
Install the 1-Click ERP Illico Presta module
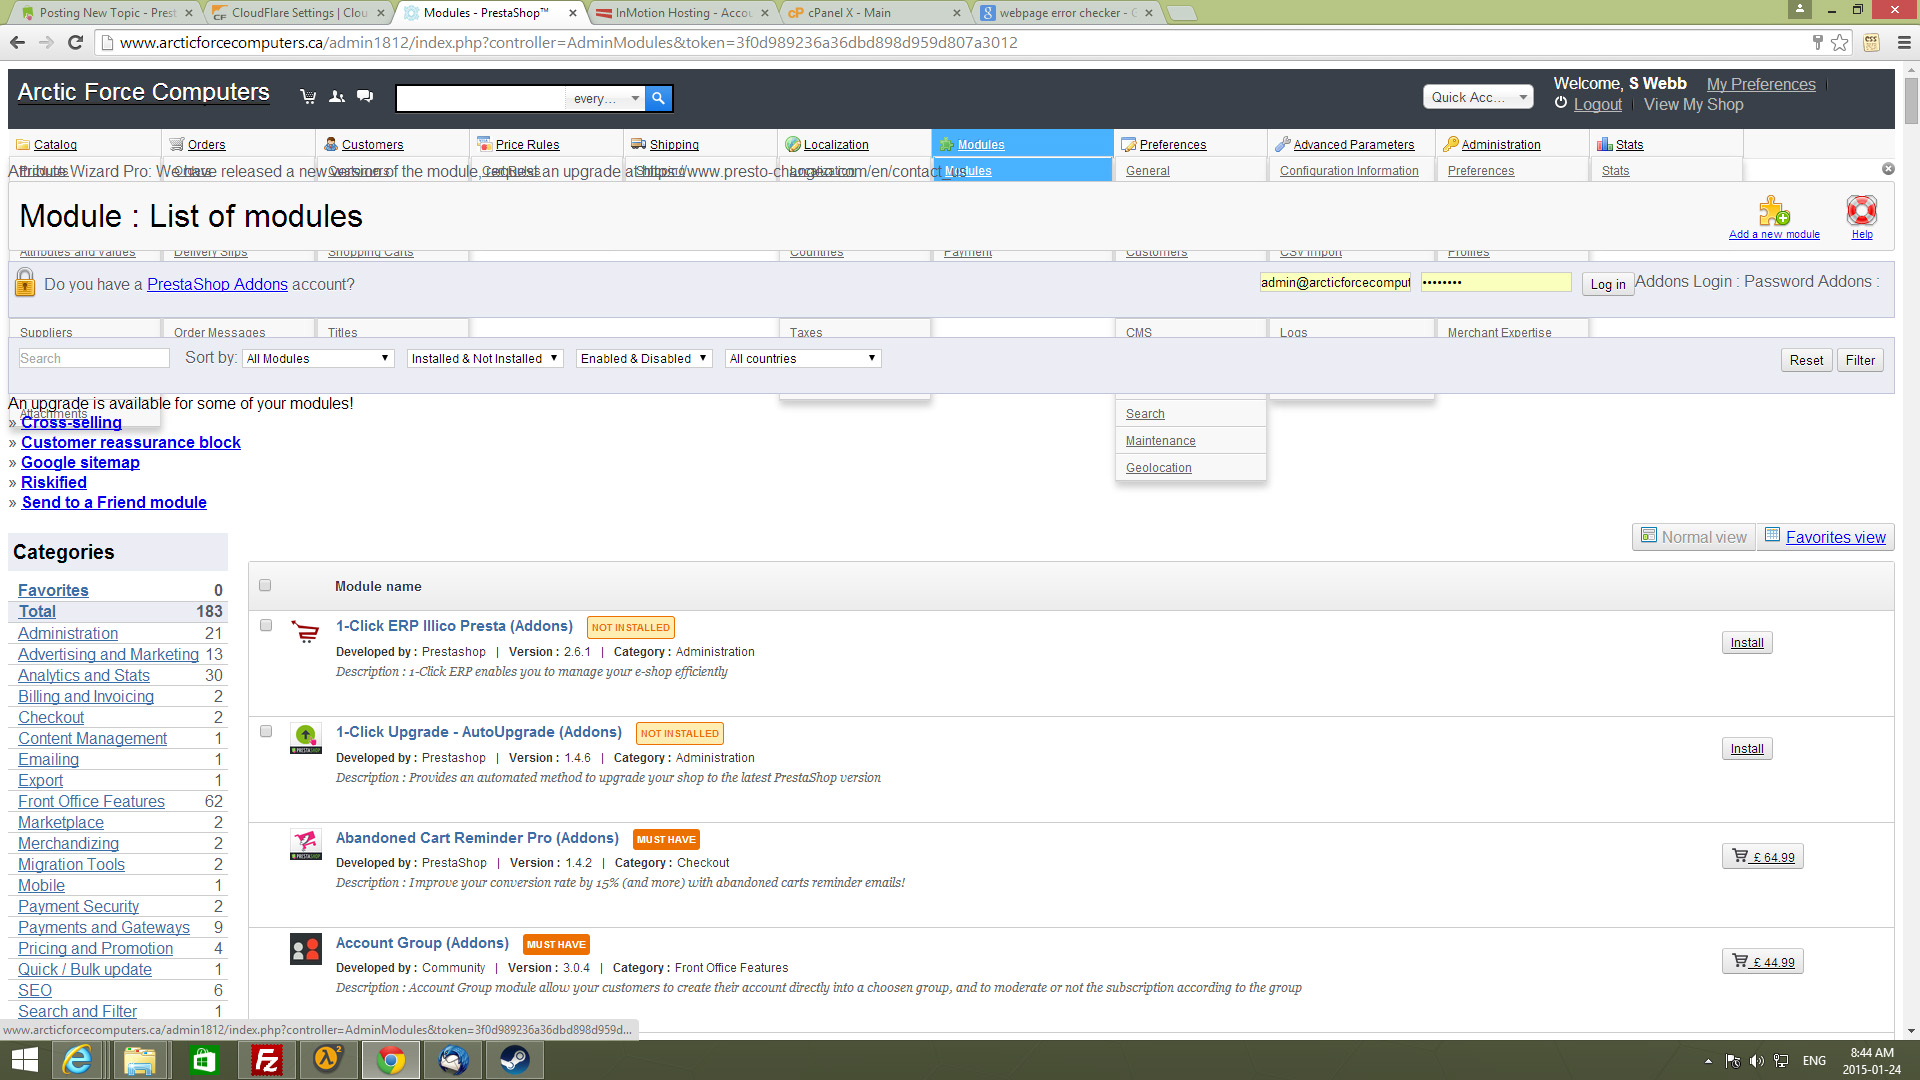tap(1746, 642)
